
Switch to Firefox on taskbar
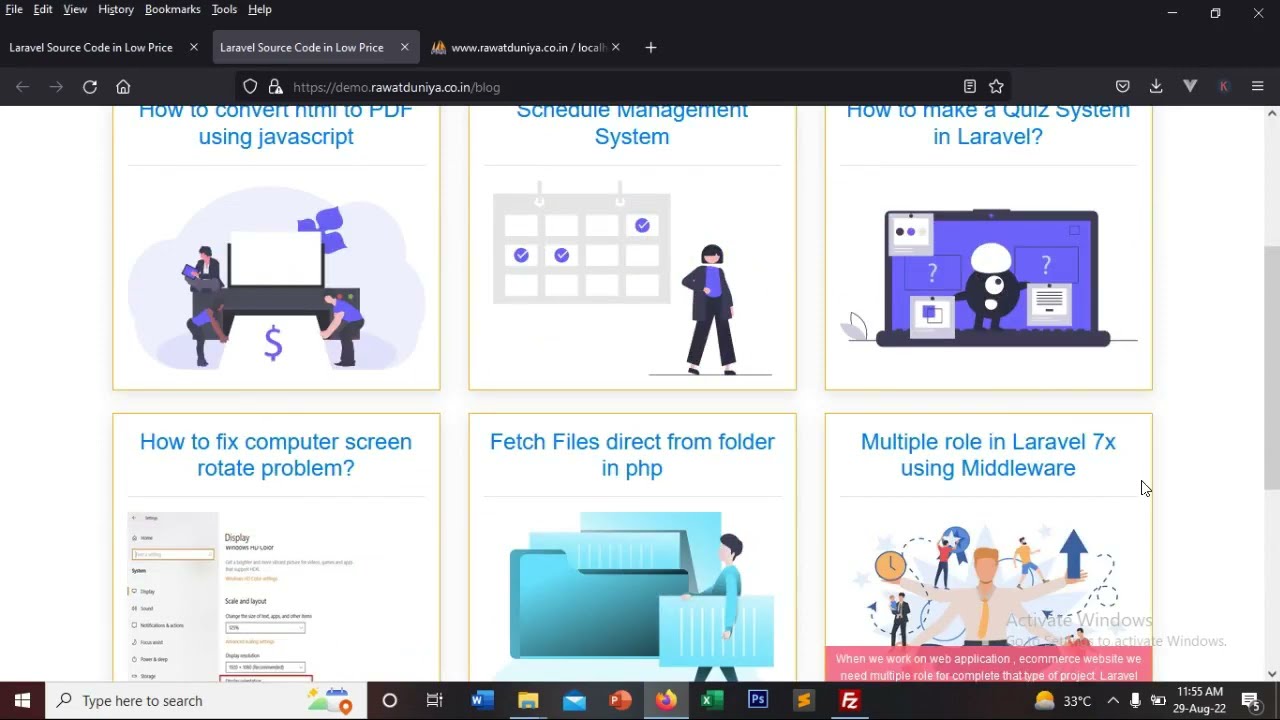666,700
